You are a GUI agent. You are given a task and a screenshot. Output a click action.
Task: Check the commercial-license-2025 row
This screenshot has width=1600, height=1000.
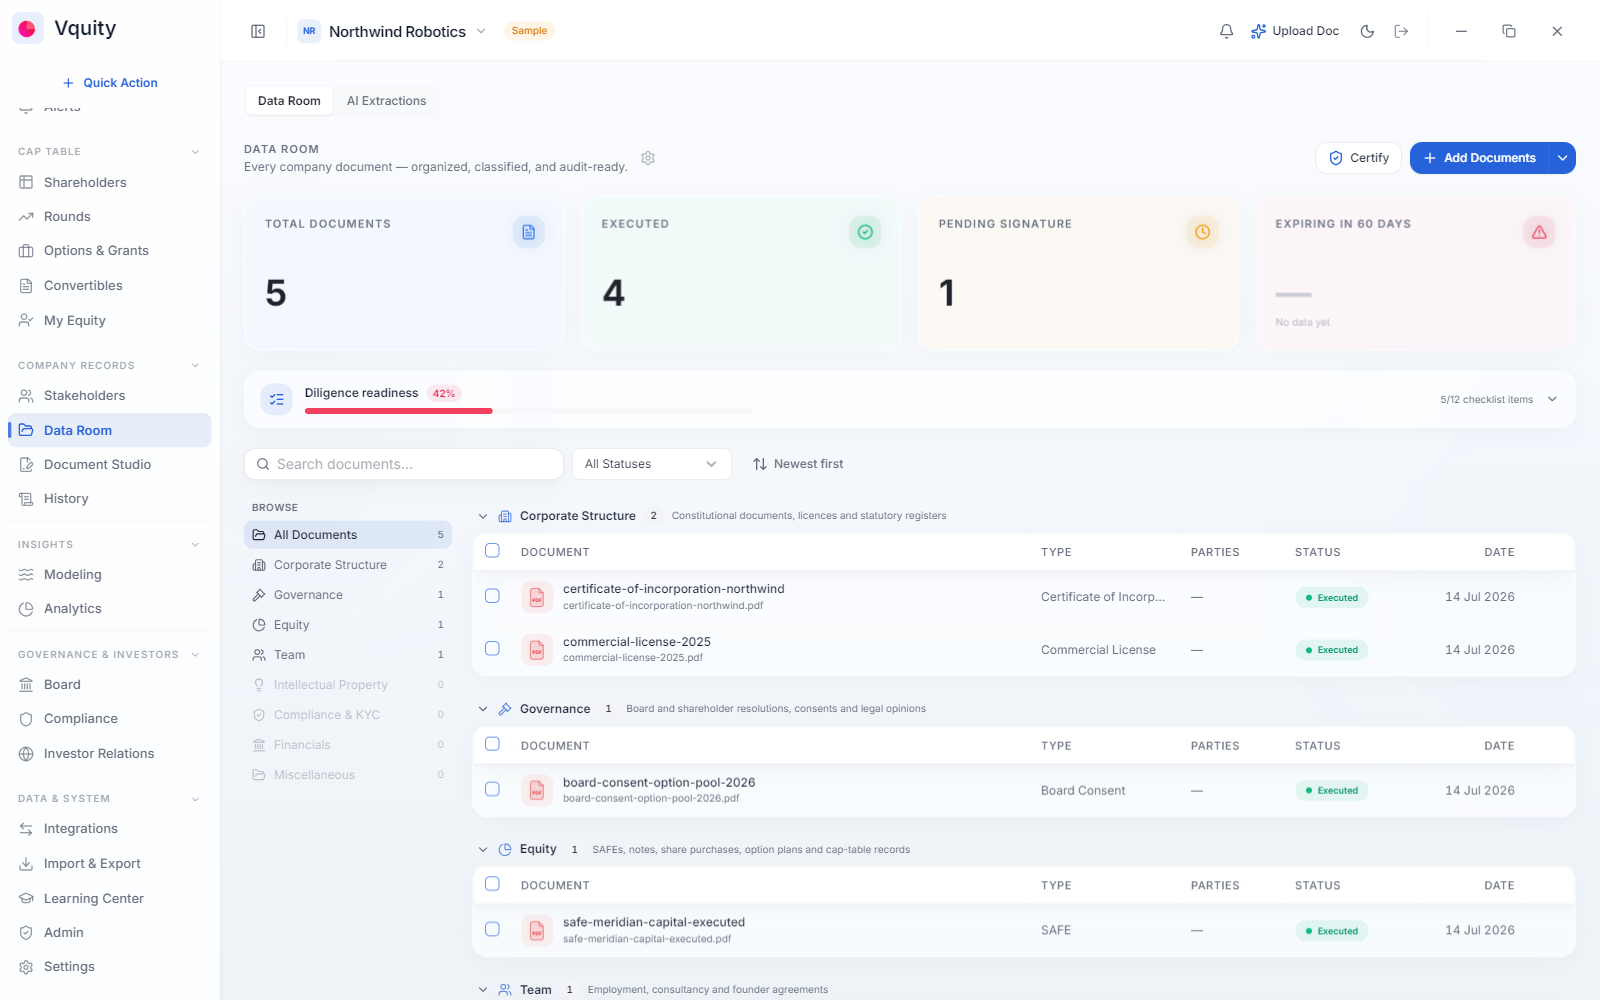click(x=492, y=648)
